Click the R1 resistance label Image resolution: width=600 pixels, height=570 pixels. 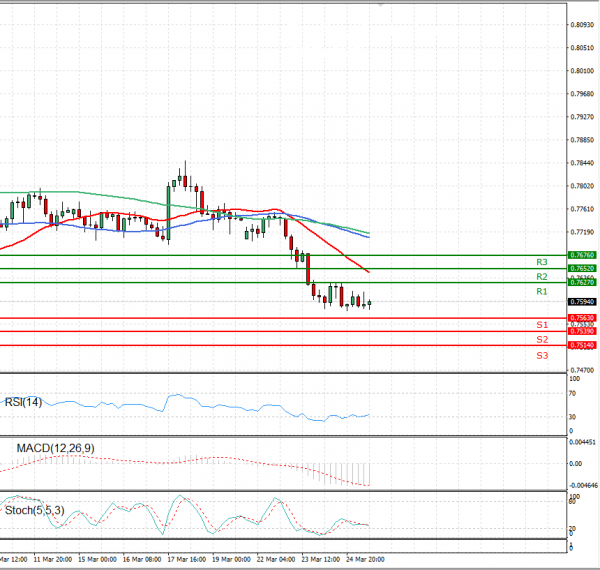[541, 292]
